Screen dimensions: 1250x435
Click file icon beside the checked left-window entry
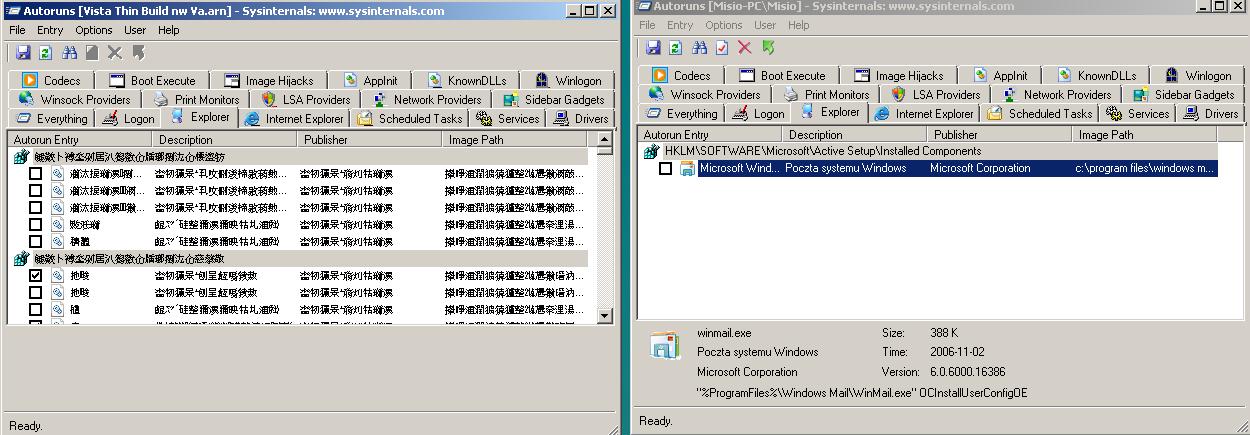click(x=58, y=276)
